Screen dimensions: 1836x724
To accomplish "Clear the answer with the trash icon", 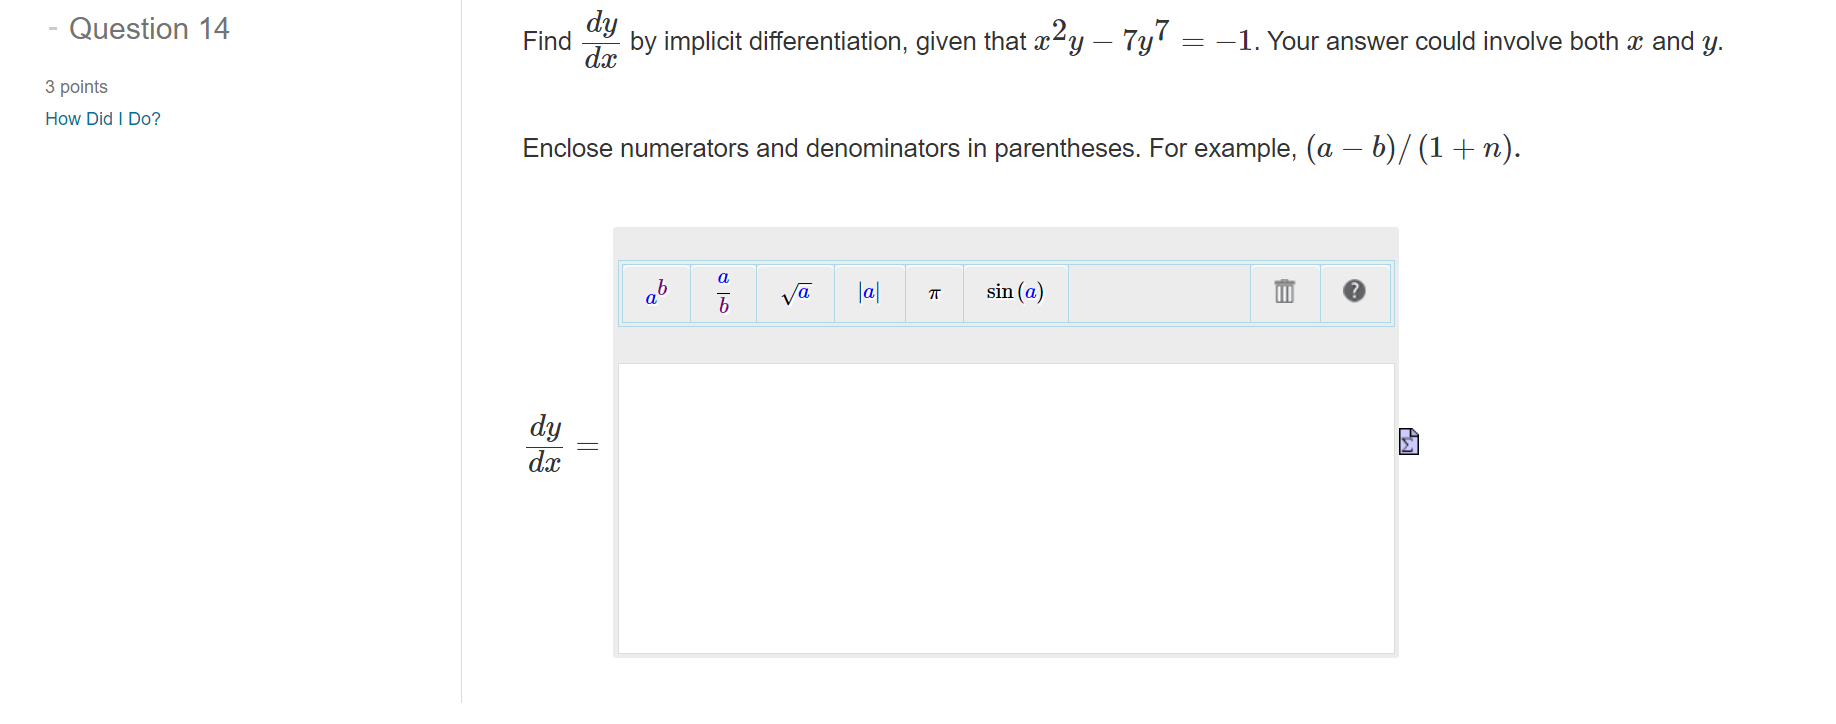I will 1283,292.
